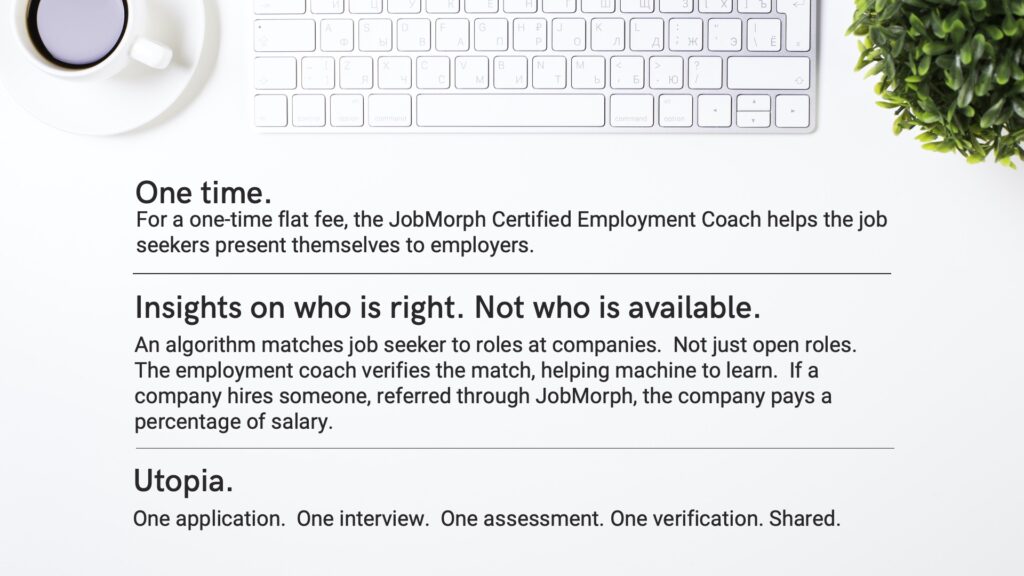Click the 'One verification.' text
The image size is (1024, 576).
point(686,519)
